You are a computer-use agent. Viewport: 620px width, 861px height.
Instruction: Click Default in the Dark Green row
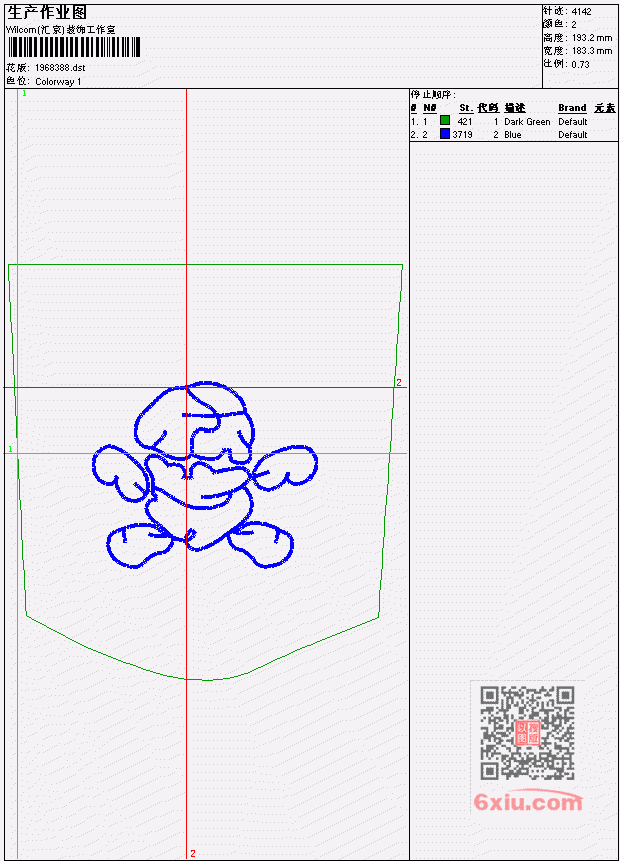[x=573, y=121]
